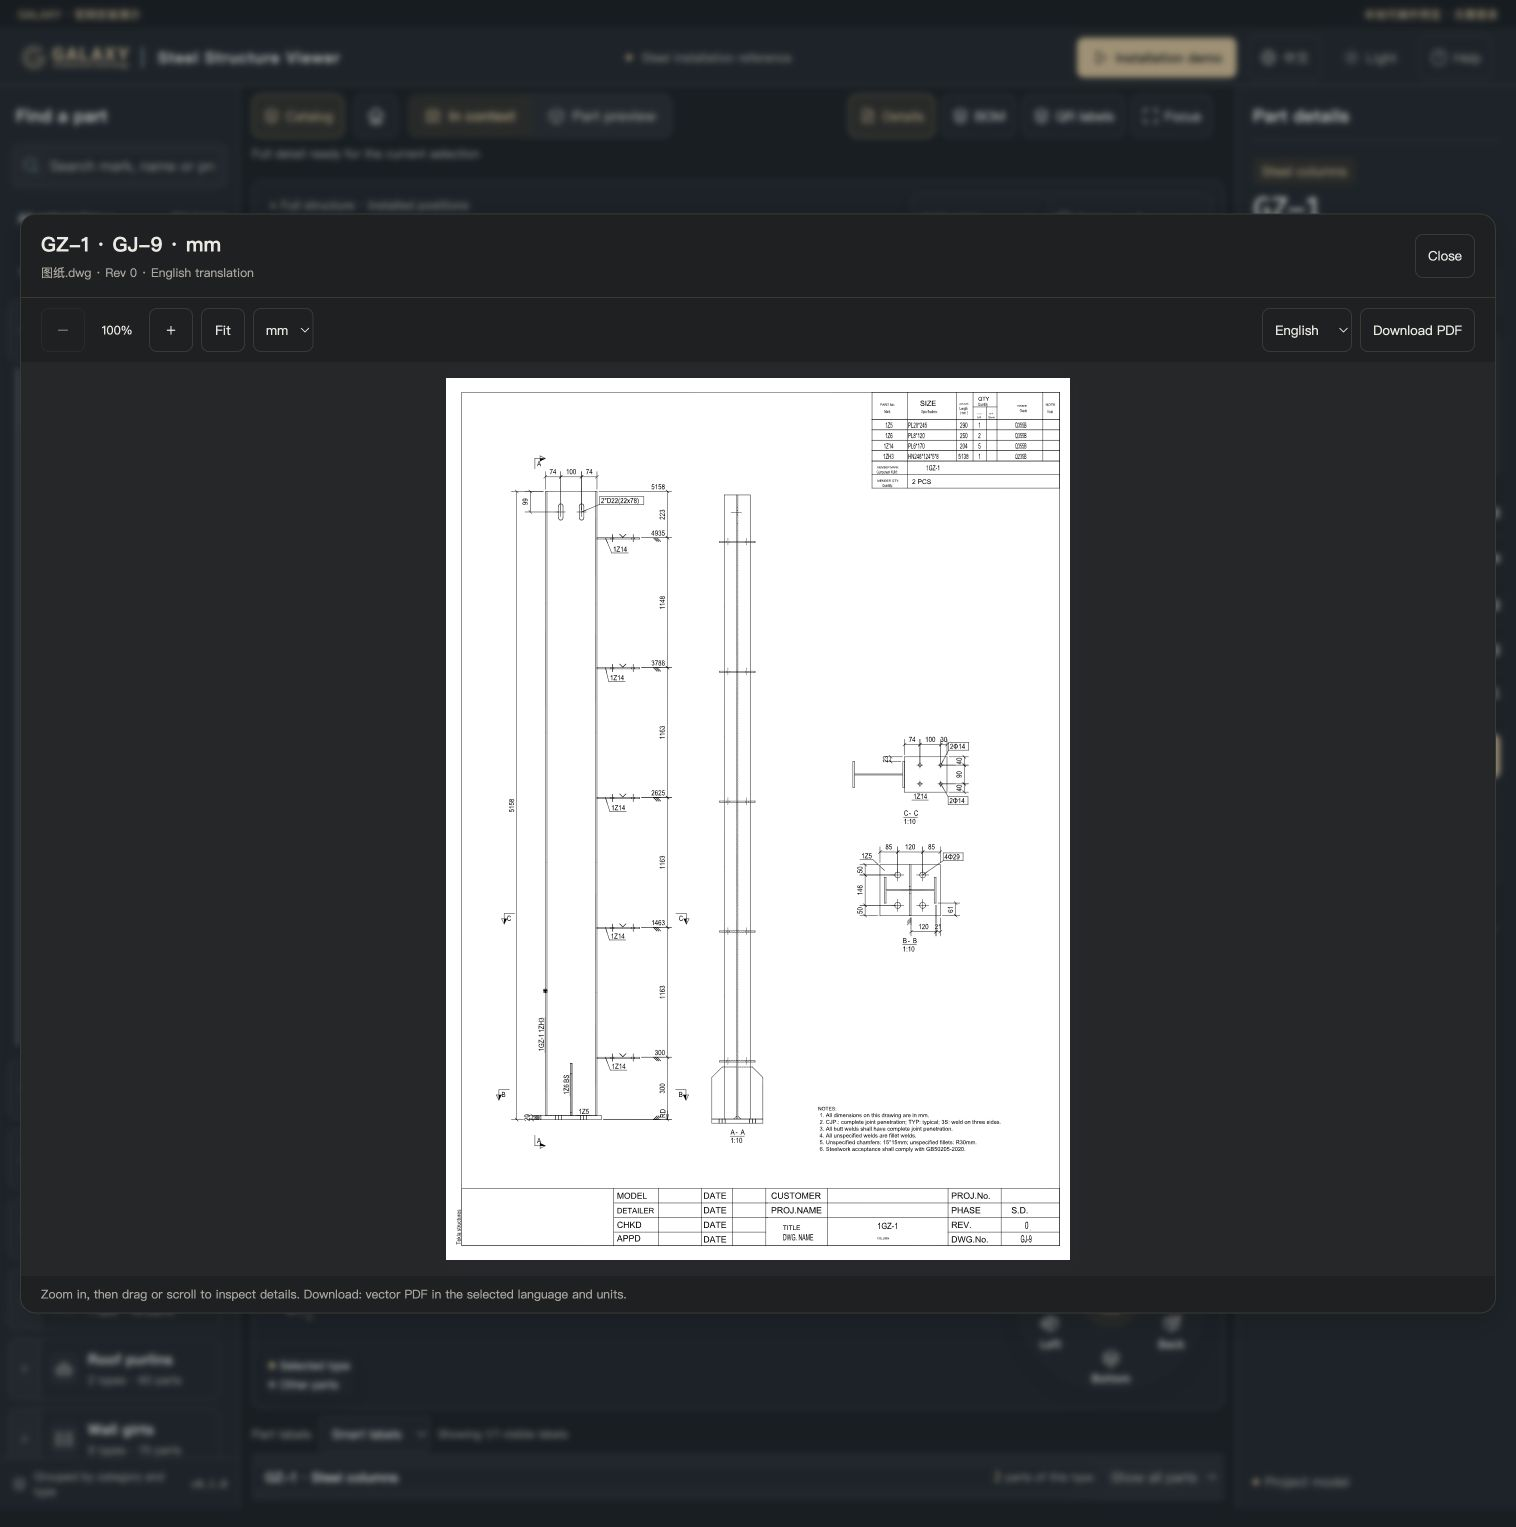Click the PHASE label in the title block
This screenshot has width=1516, height=1527.
pyautogui.click(x=966, y=1210)
